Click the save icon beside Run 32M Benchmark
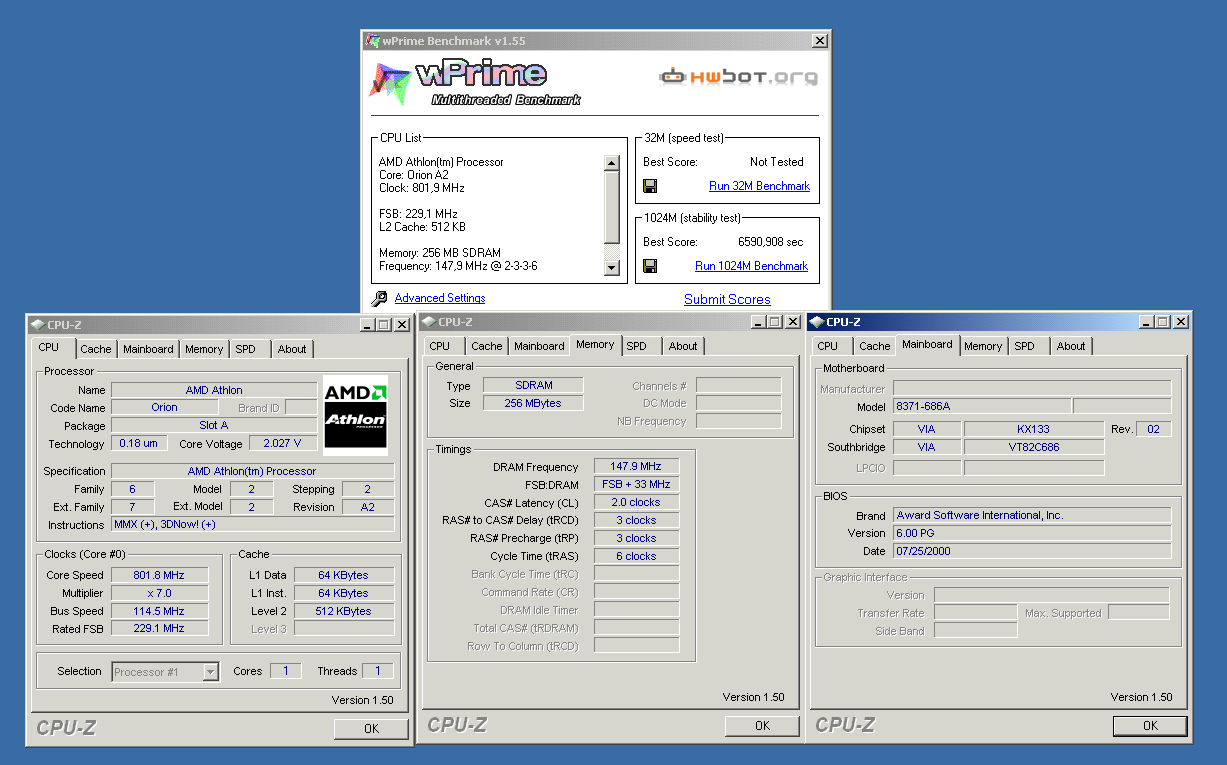Screen dimensions: 1227x765 650,186
